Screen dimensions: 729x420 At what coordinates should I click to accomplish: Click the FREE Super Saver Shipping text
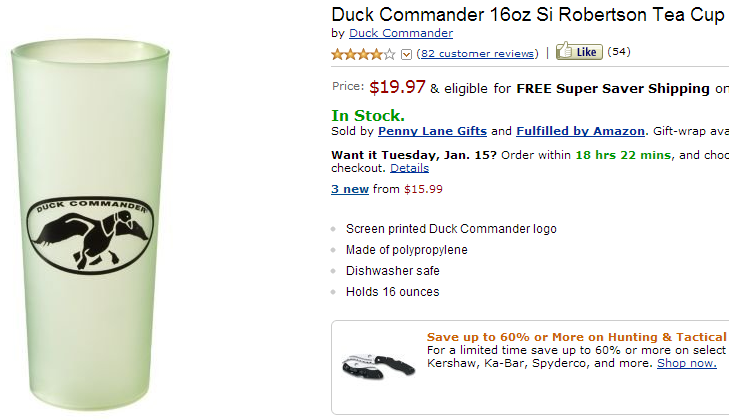pyautogui.click(x=613, y=88)
